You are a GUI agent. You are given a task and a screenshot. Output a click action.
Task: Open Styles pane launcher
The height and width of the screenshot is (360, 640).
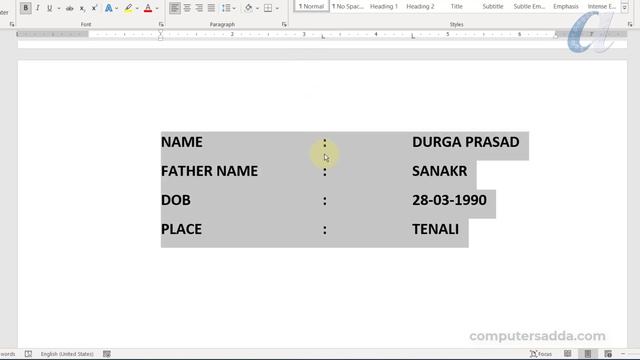tap(630, 24)
